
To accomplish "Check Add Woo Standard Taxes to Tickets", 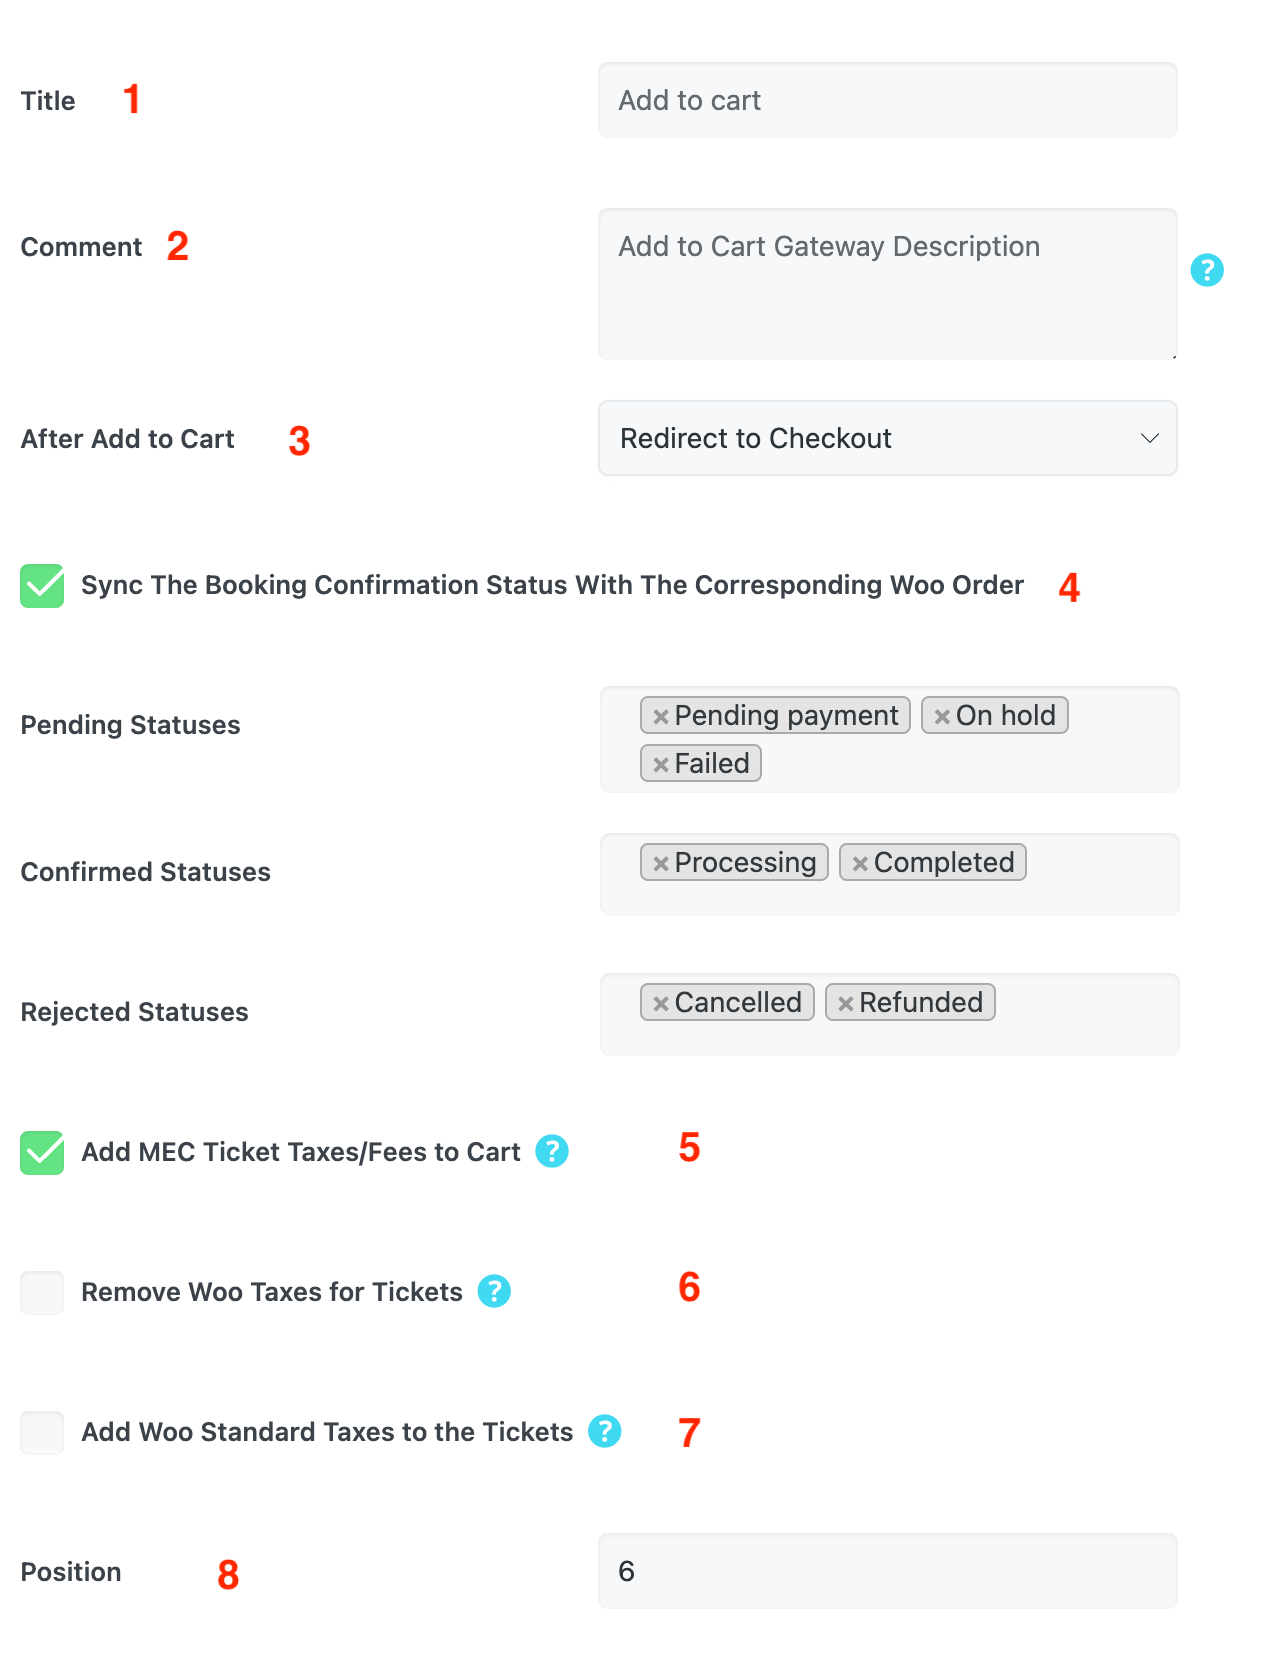I will 42,1432.
